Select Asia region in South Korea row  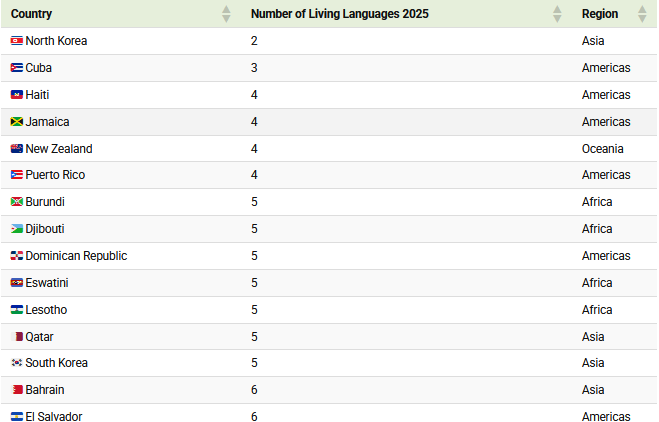(593, 363)
